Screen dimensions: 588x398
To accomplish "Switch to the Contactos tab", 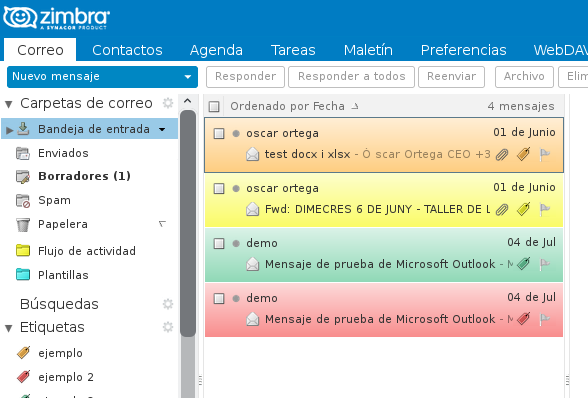I will coord(127,50).
